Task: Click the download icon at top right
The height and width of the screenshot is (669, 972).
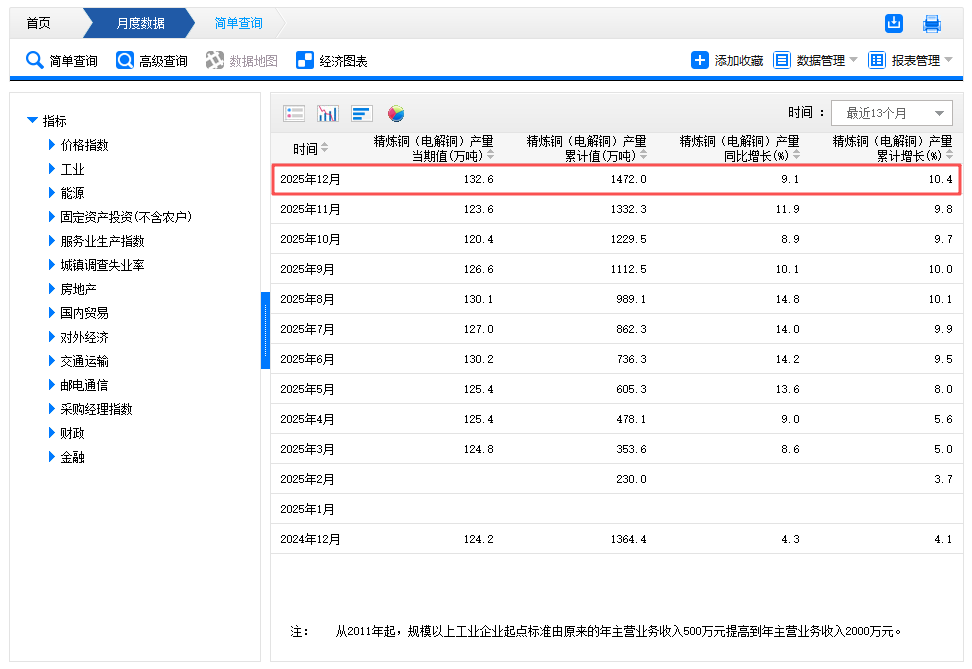Action: coord(894,24)
